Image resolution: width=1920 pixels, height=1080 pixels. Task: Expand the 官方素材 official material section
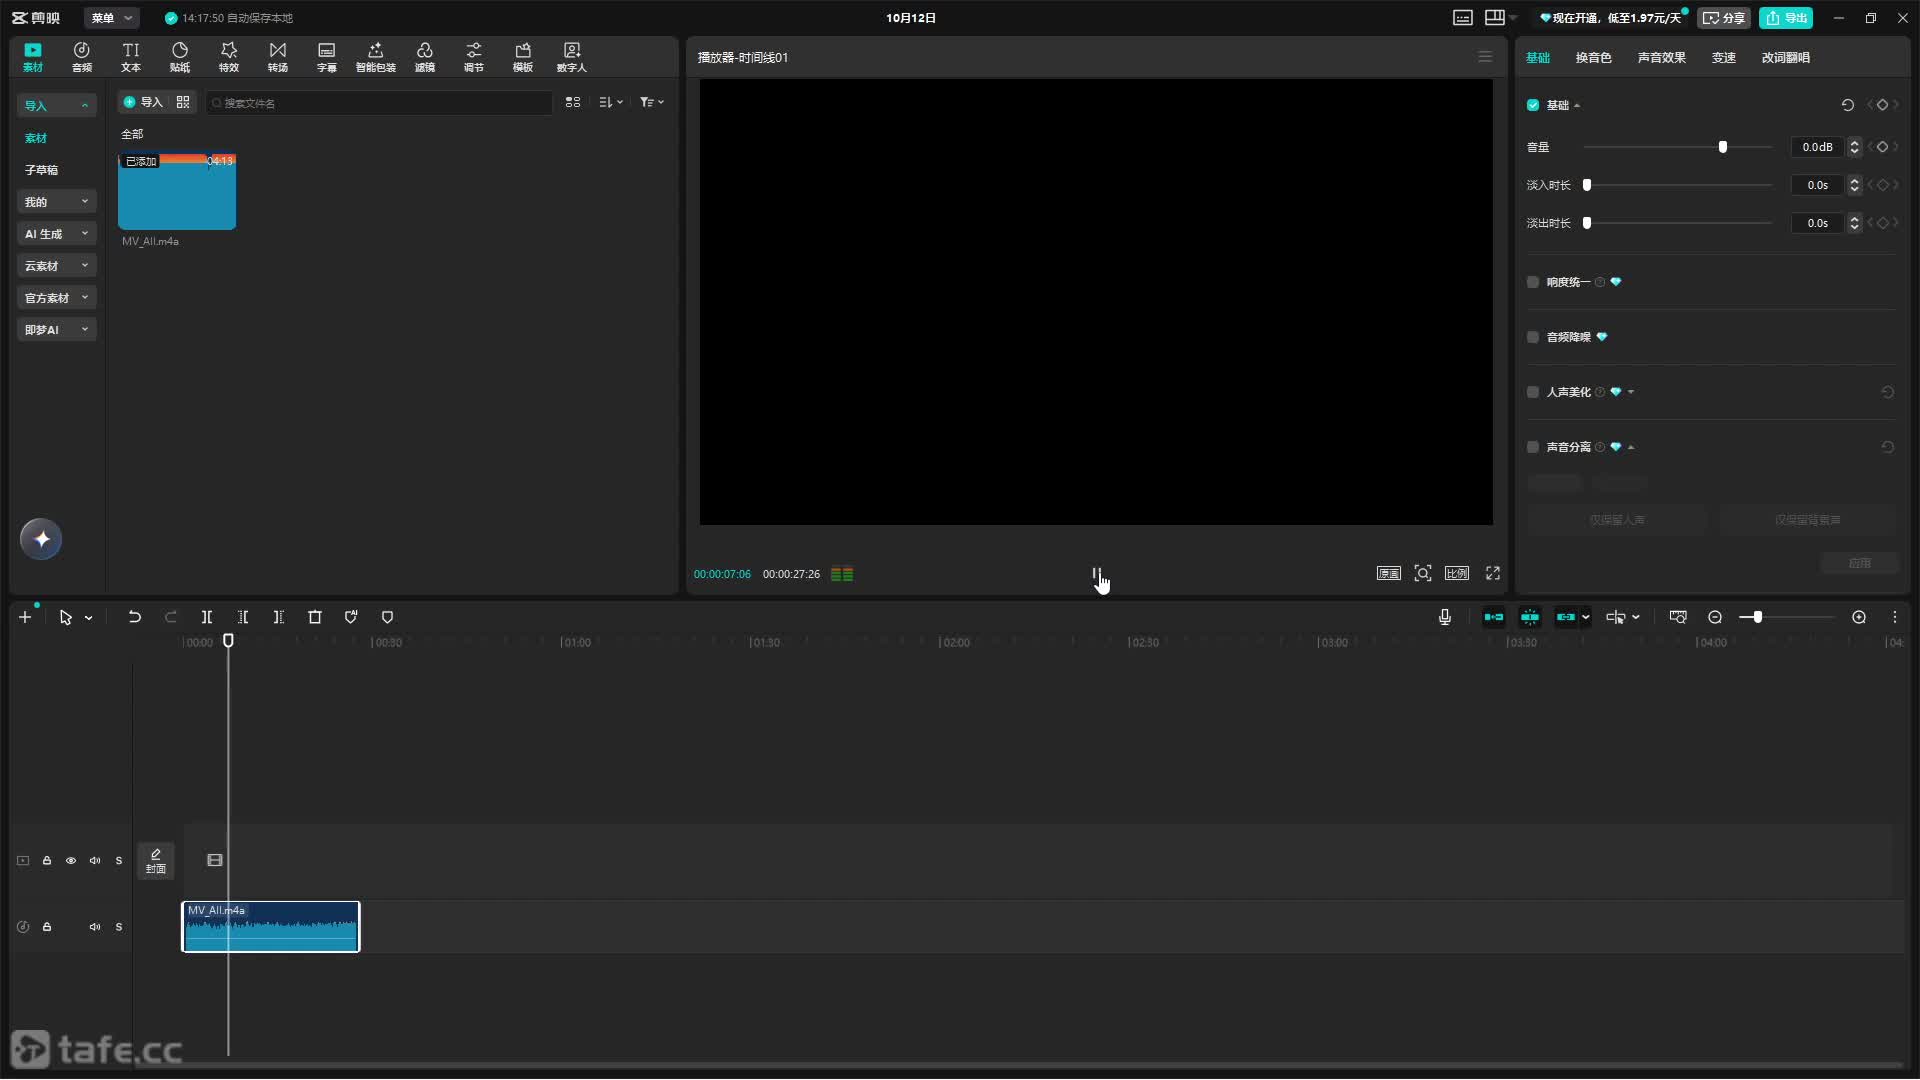57,298
